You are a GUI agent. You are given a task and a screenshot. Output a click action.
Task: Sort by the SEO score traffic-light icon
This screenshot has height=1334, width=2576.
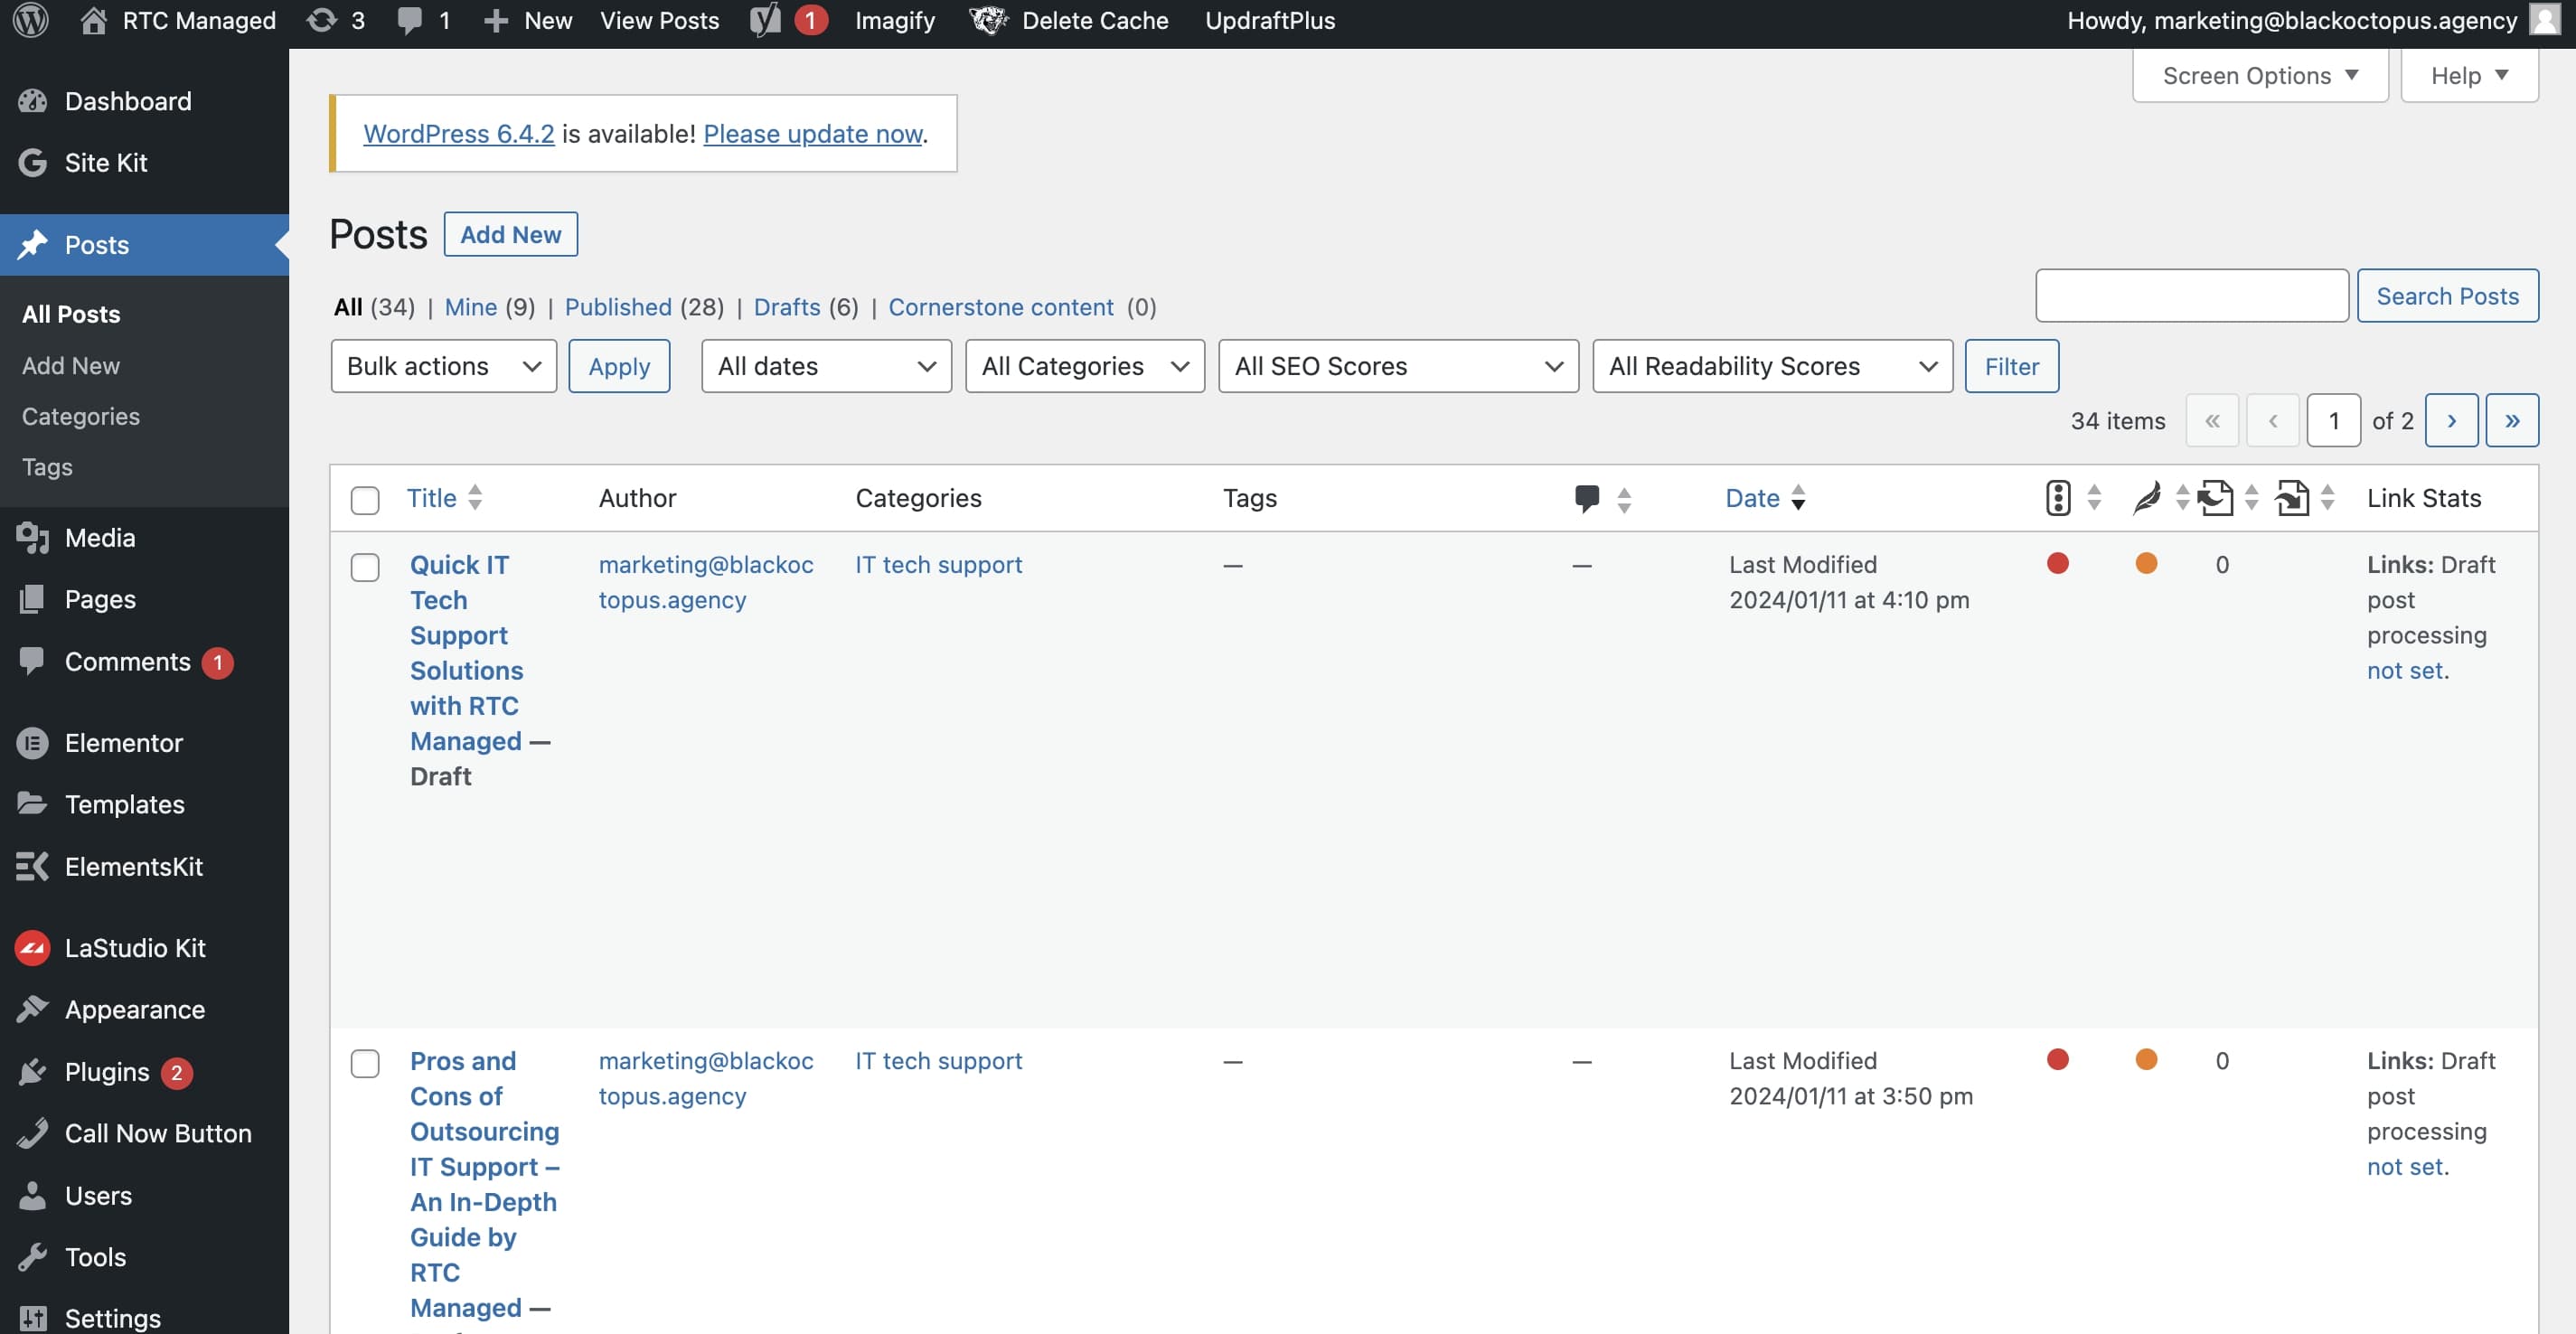click(2058, 498)
